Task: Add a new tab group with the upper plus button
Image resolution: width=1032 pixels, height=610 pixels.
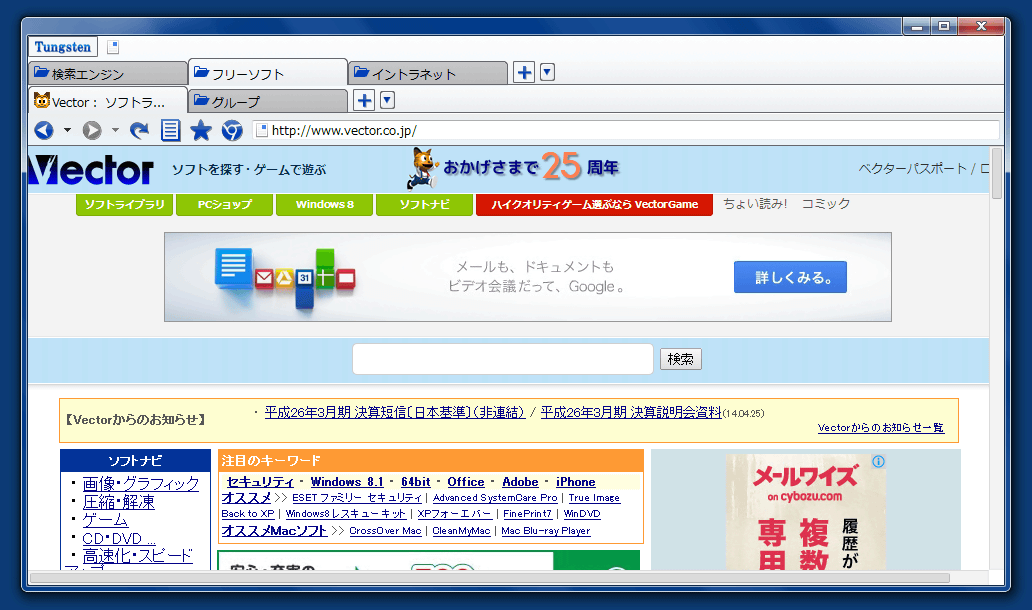Action: (x=524, y=72)
